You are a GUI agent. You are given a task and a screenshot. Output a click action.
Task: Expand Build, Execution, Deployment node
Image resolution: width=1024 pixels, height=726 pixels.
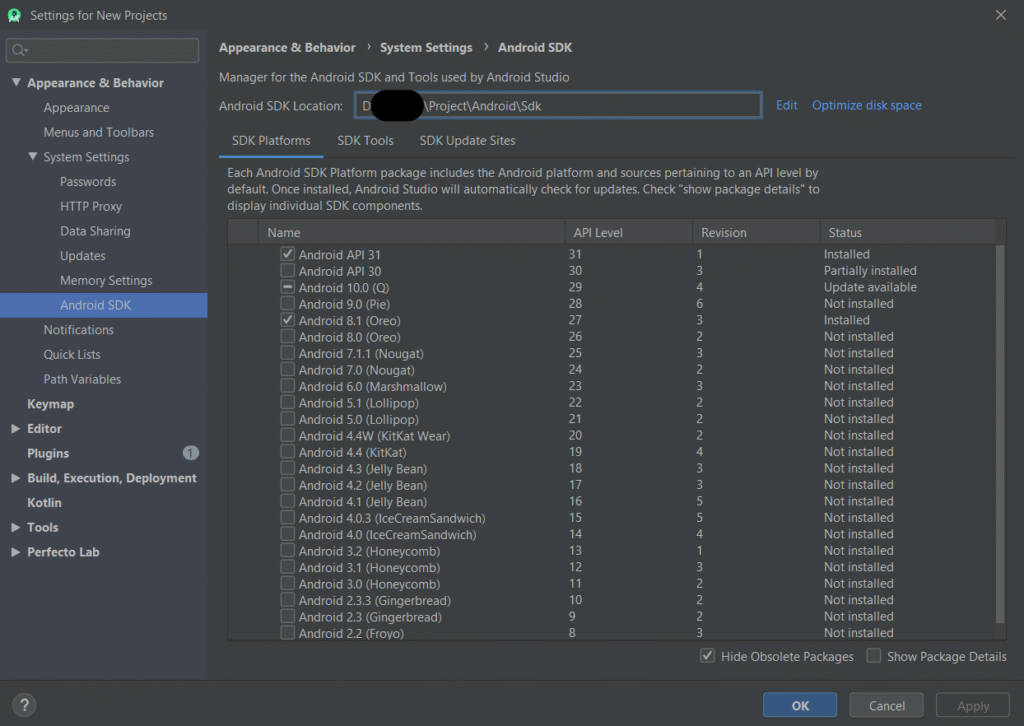click(x=16, y=478)
